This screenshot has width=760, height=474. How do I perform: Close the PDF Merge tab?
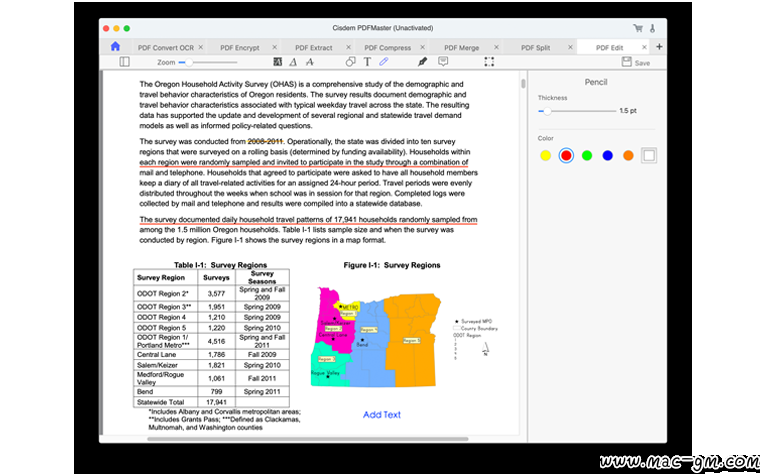(x=496, y=47)
